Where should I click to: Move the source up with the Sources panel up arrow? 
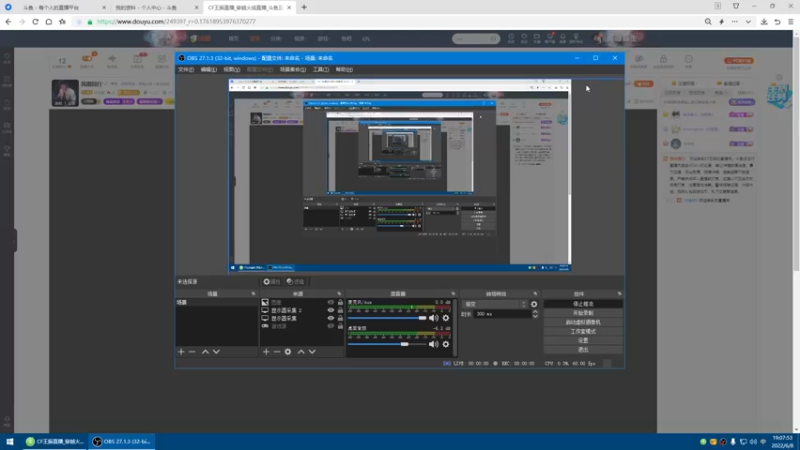[301, 352]
